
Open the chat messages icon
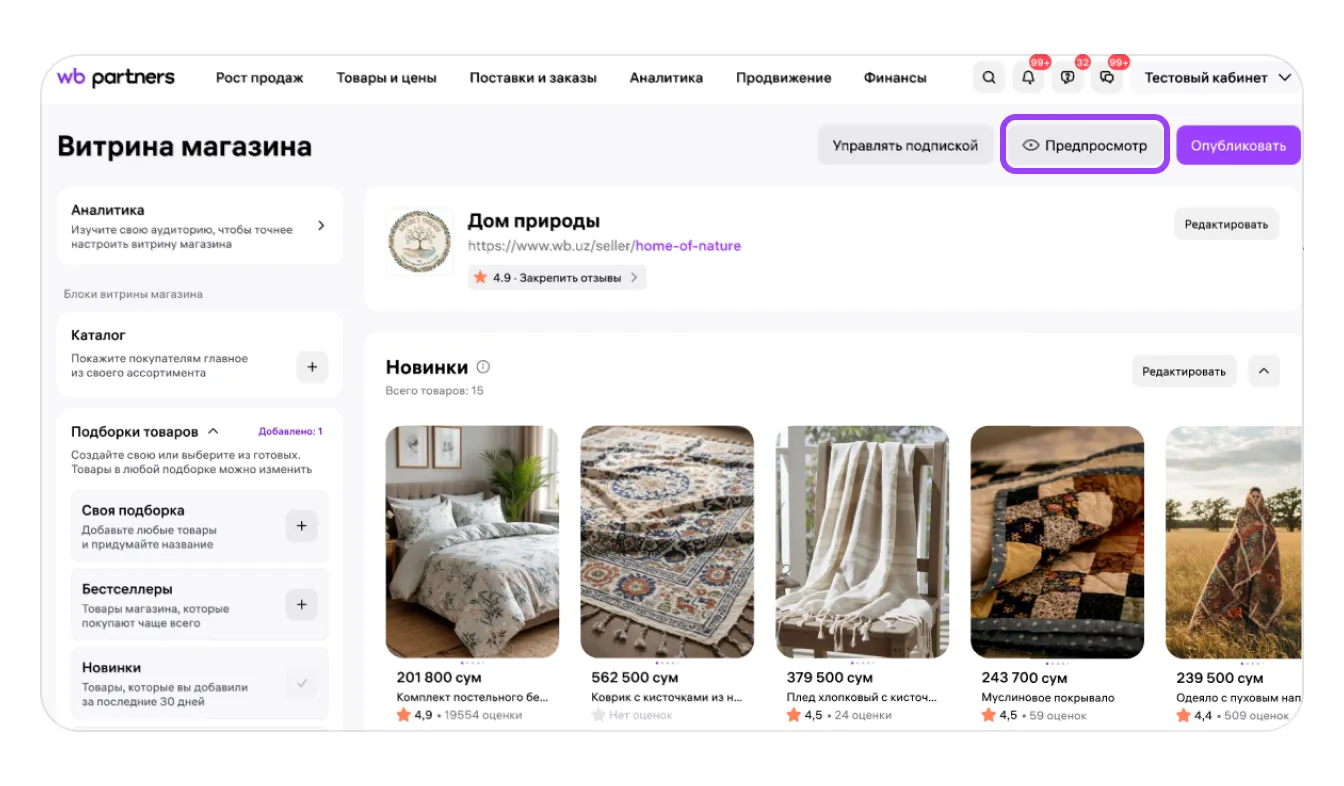point(1106,78)
